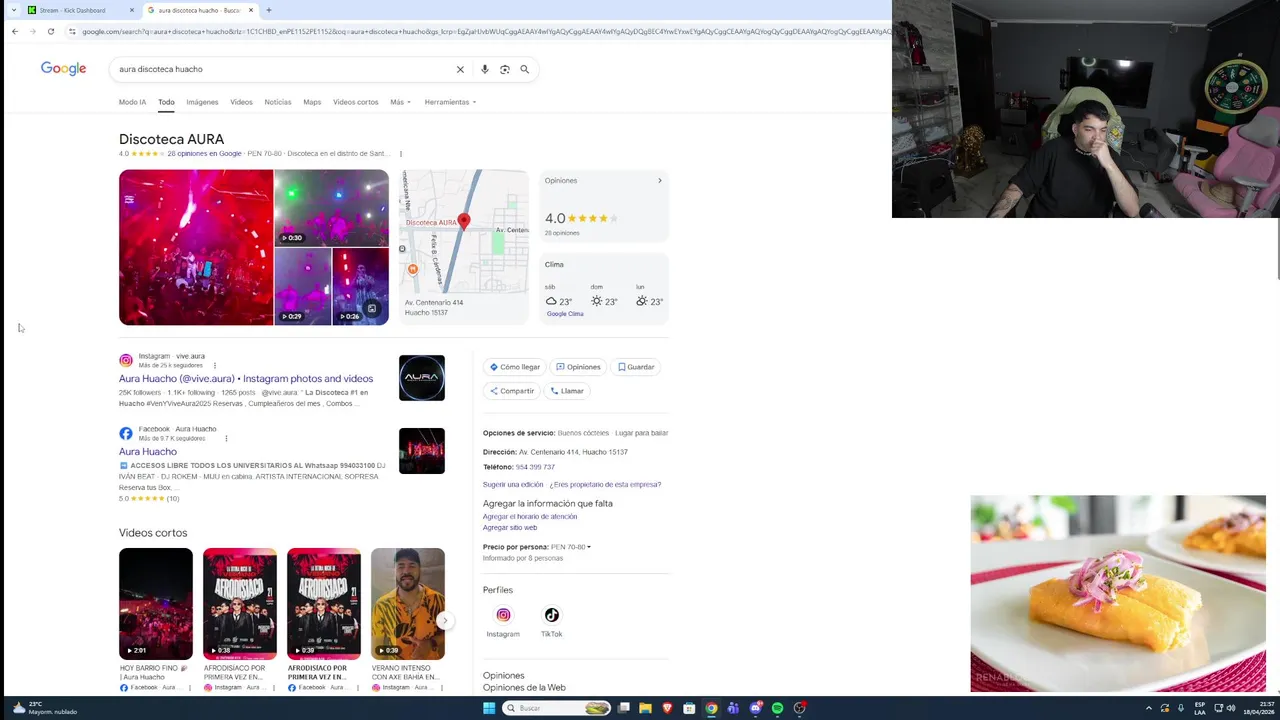Viewport: 1280px width, 720px height.
Task: Open Windows Start menu
Action: 489,708
